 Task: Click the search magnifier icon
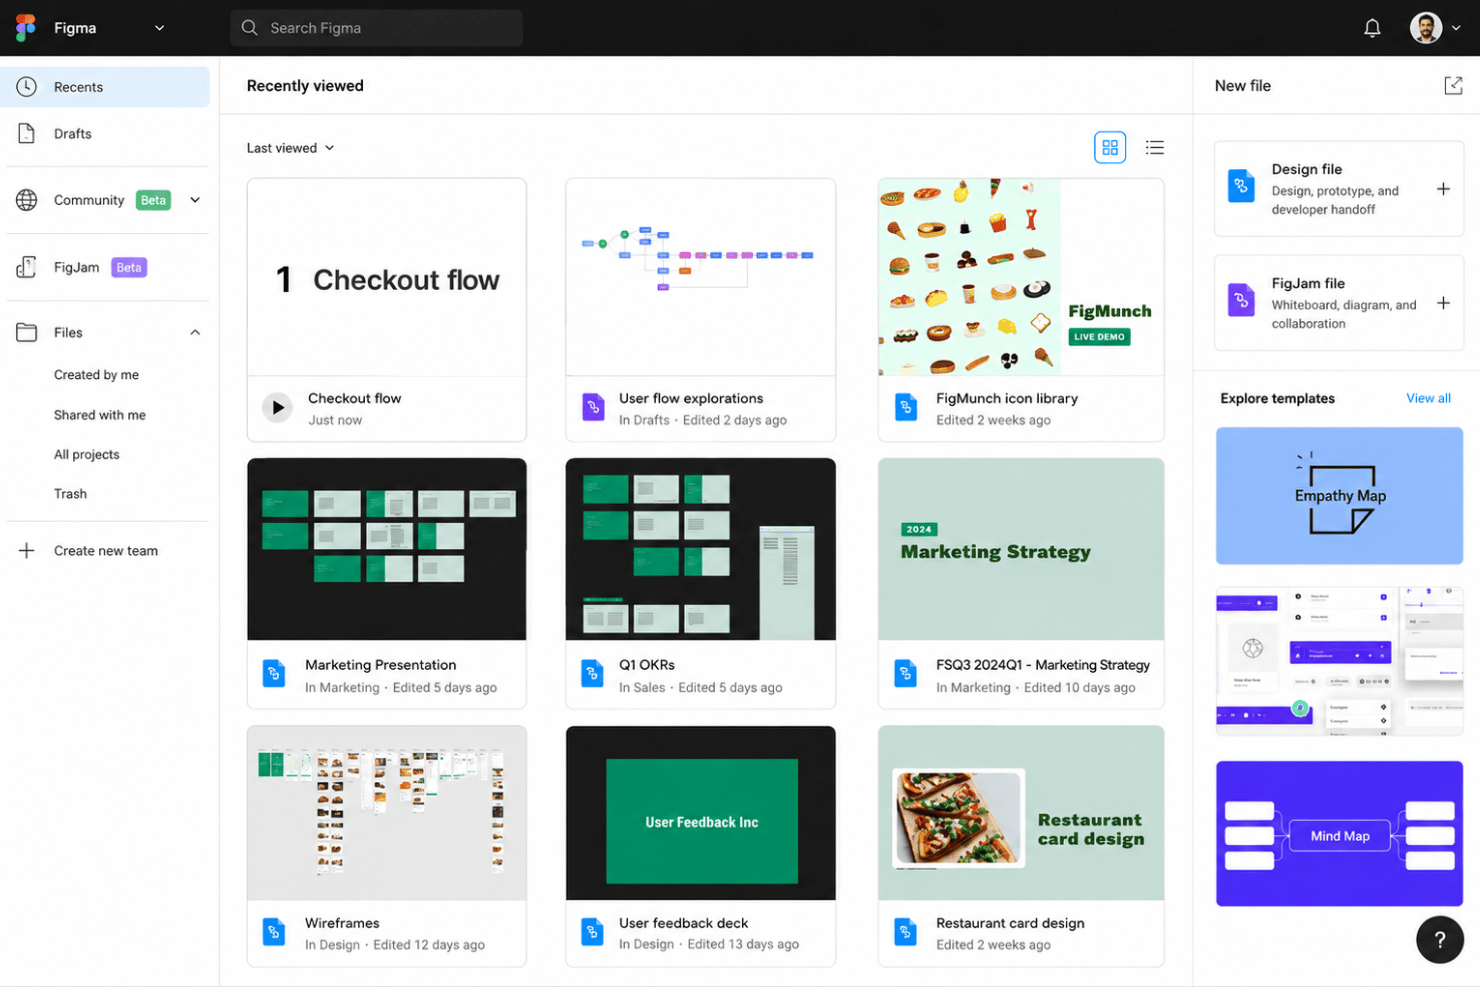(x=250, y=28)
